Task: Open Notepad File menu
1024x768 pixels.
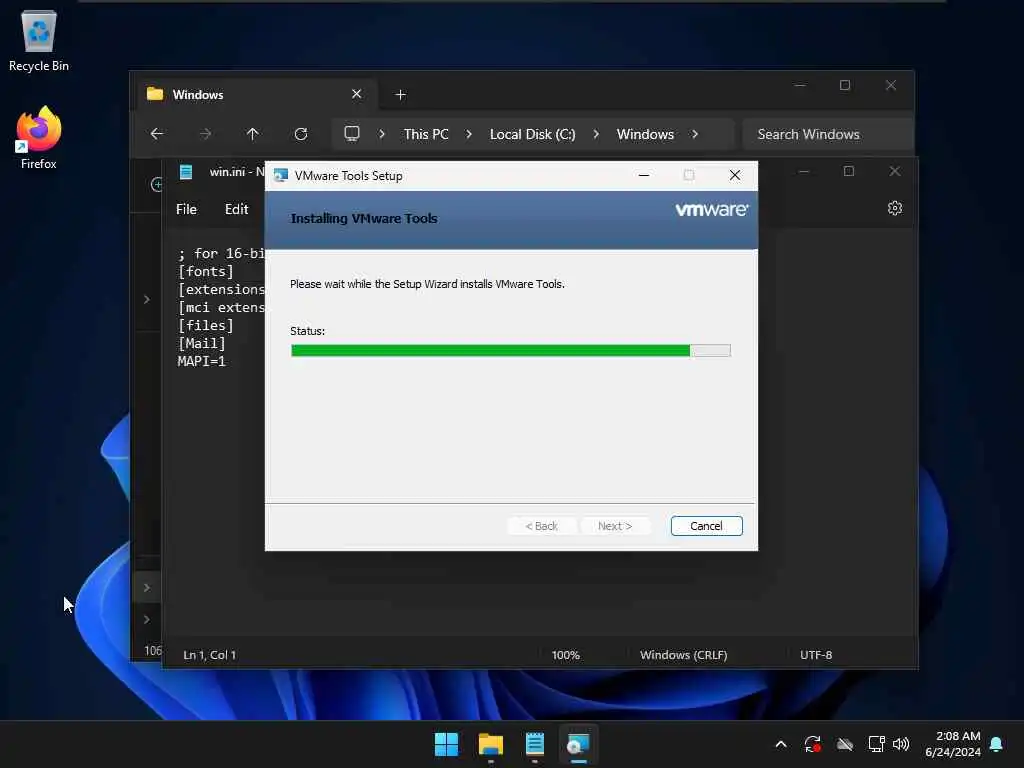Action: (x=186, y=209)
